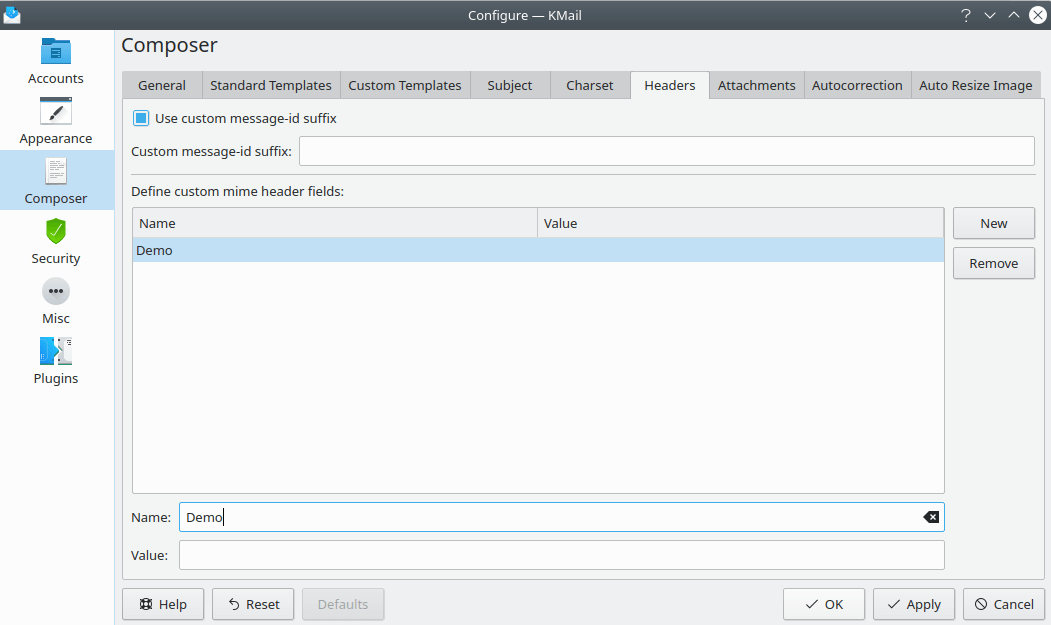Switch to the Attachments tab
The width and height of the screenshot is (1051, 625).
[756, 86]
